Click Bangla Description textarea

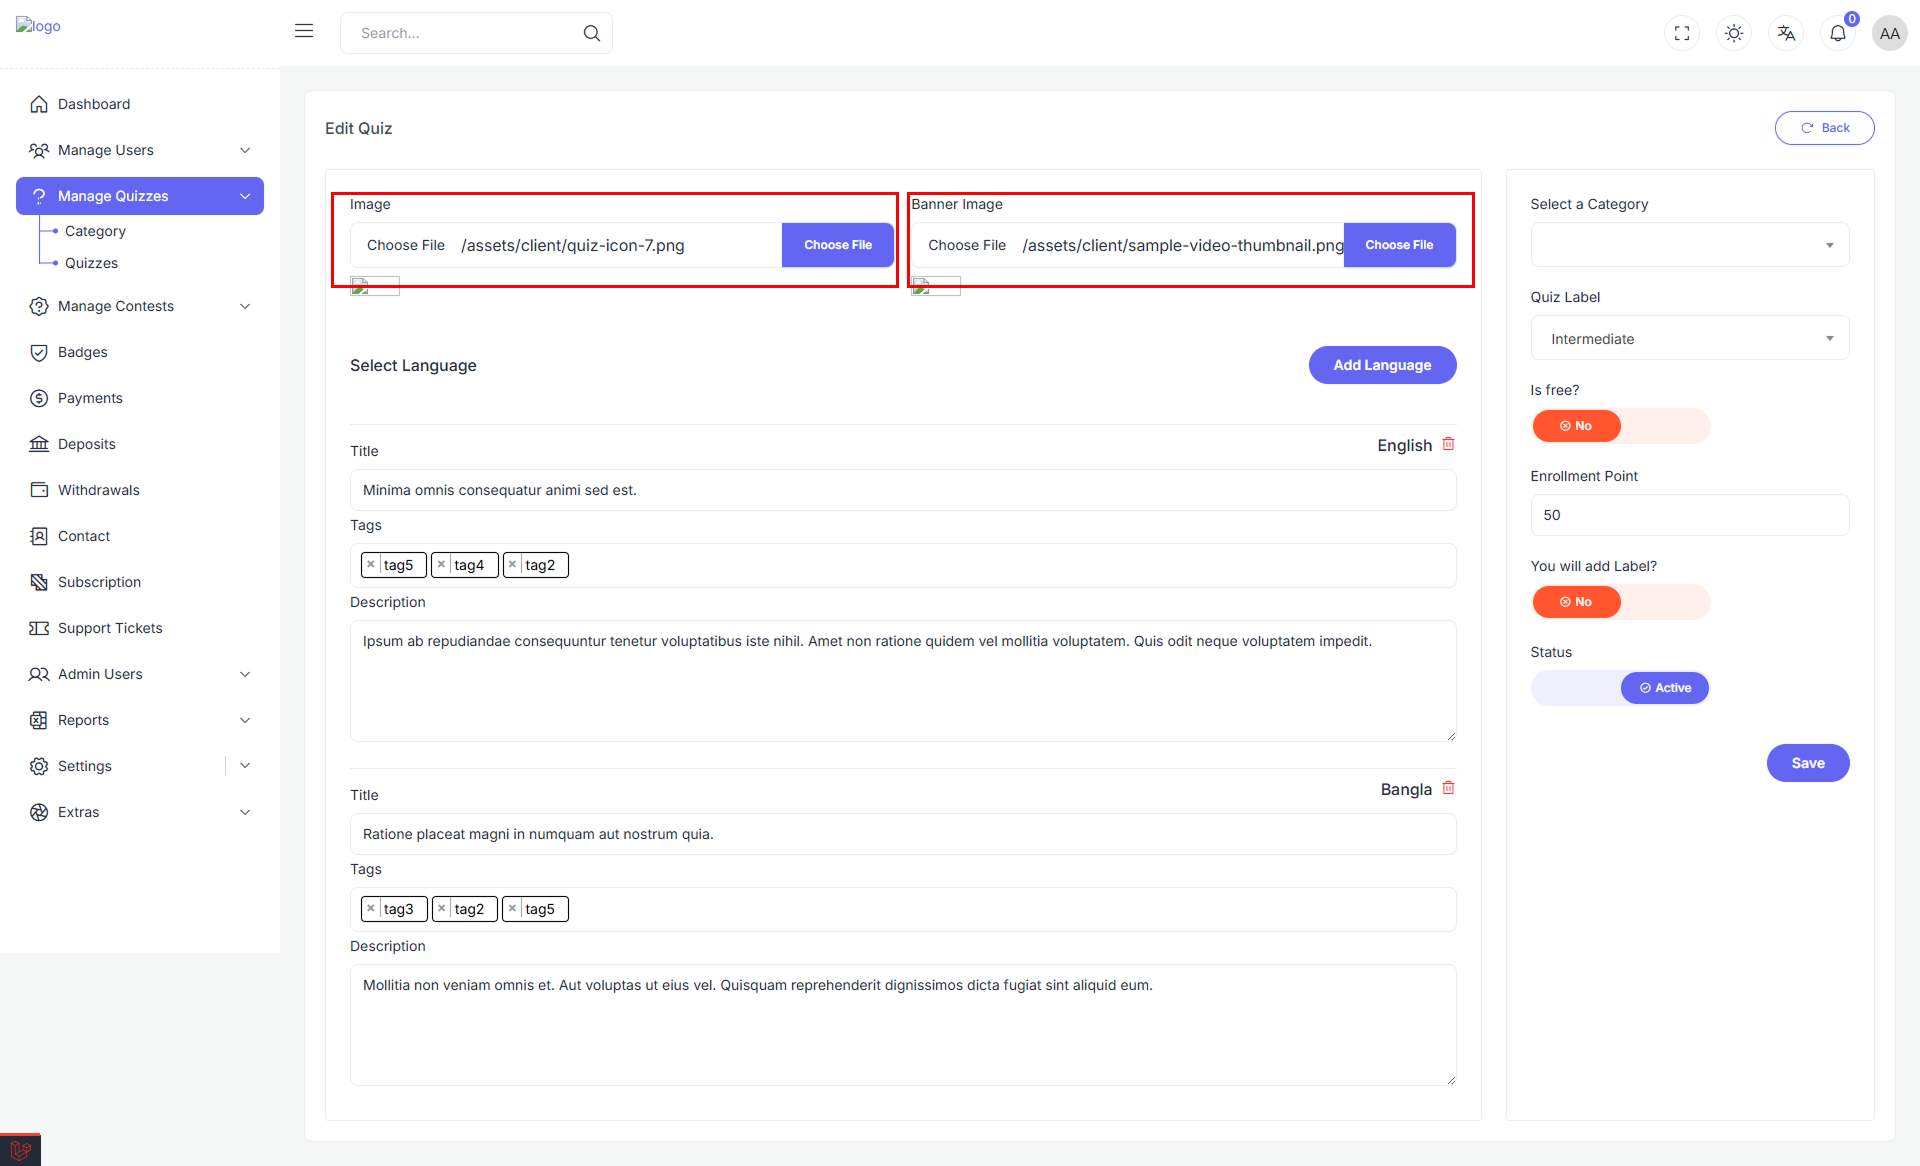coord(903,1025)
